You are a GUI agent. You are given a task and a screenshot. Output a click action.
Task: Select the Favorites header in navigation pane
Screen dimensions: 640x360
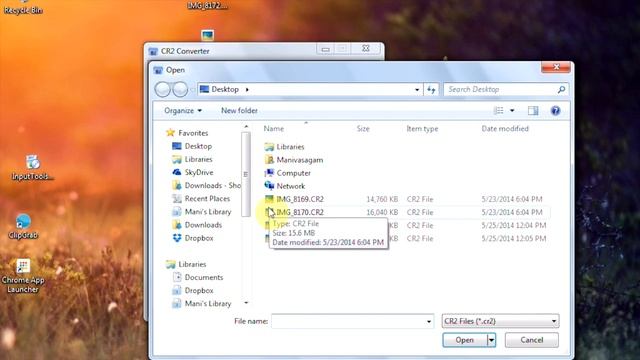(x=187, y=133)
